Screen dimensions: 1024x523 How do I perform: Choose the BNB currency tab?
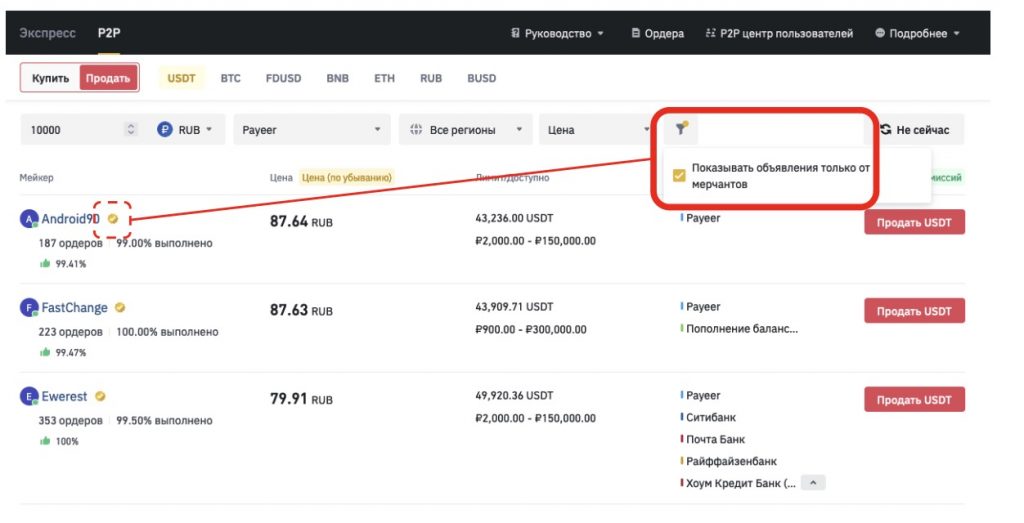point(338,78)
